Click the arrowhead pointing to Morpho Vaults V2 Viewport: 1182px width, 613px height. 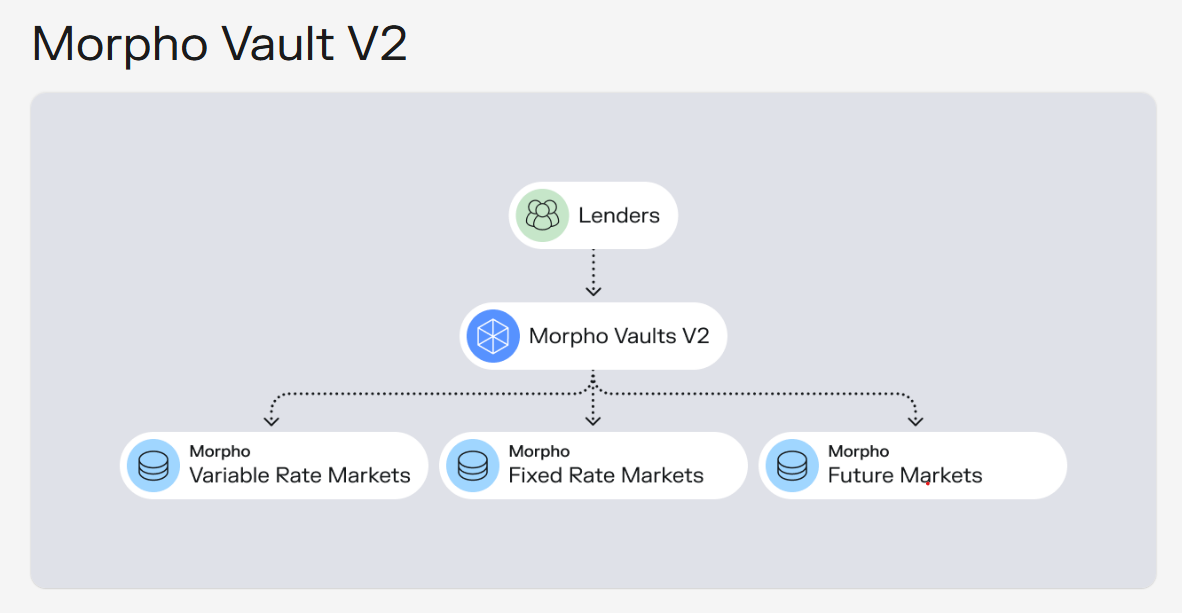(x=593, y=291)
